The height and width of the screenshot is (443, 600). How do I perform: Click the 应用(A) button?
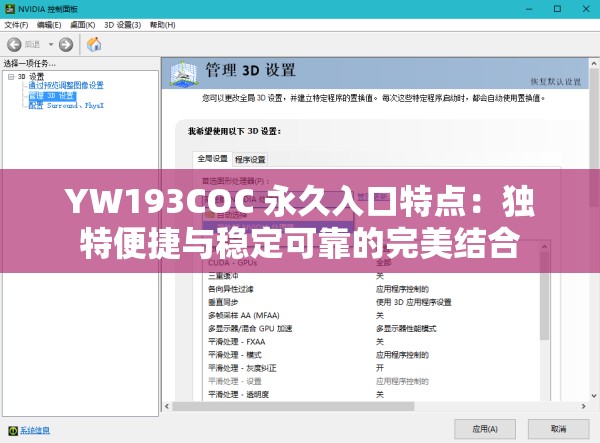pyautogui.click(x=485, y=429)
